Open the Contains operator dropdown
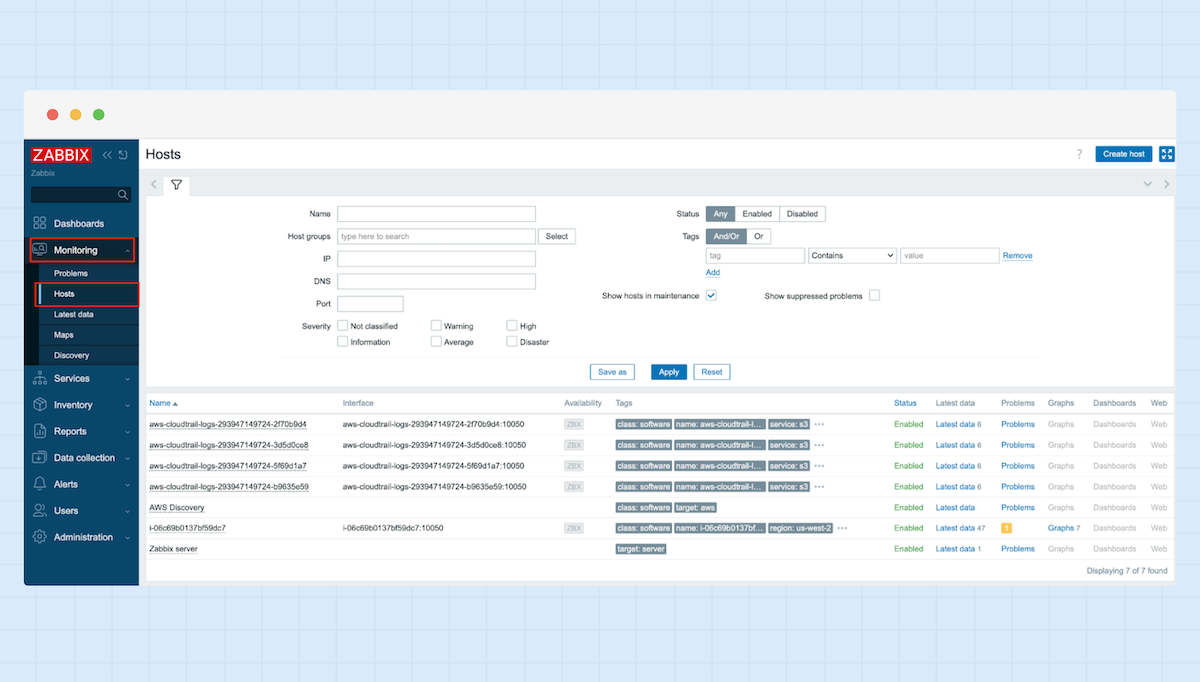This screenshot has width=1200, height=682. point(852,255)
